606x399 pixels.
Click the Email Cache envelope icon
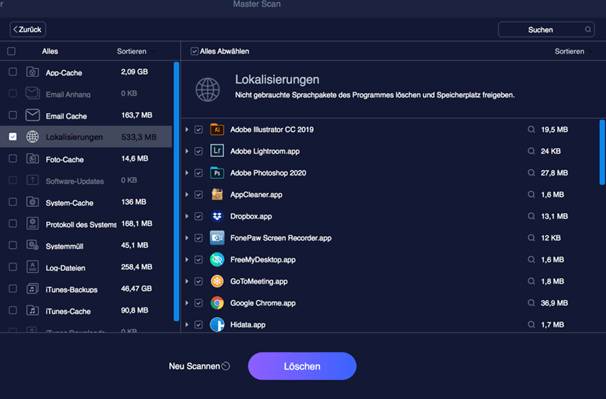pyautogui.click(x=32, y=115)
